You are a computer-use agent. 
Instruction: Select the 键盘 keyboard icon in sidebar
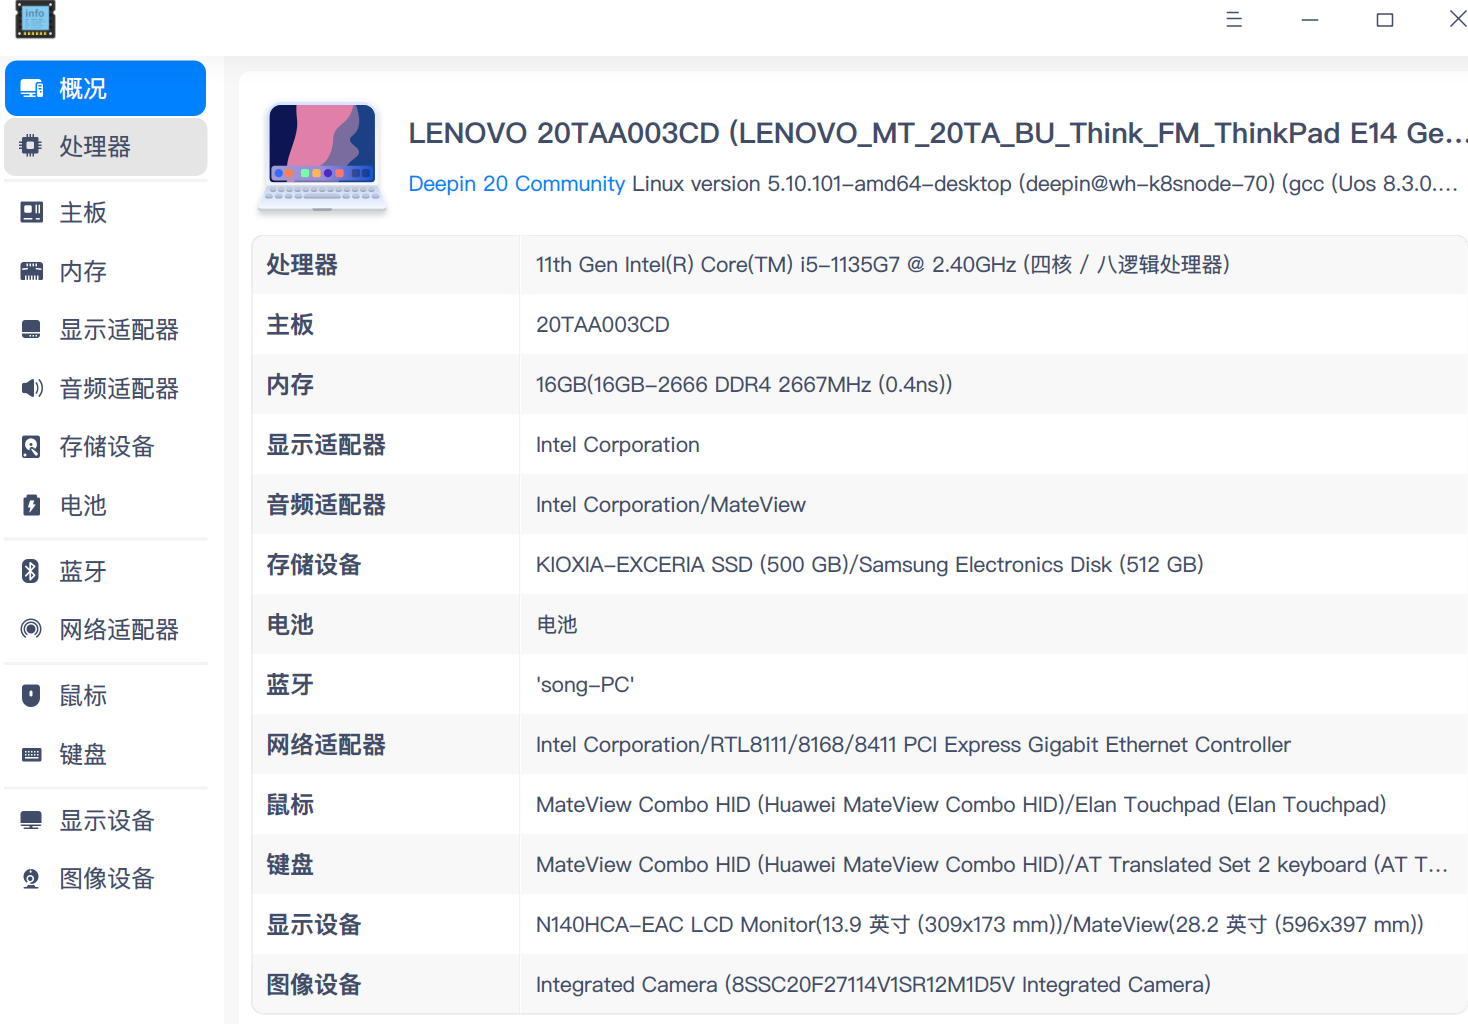[x=32, y=754]
